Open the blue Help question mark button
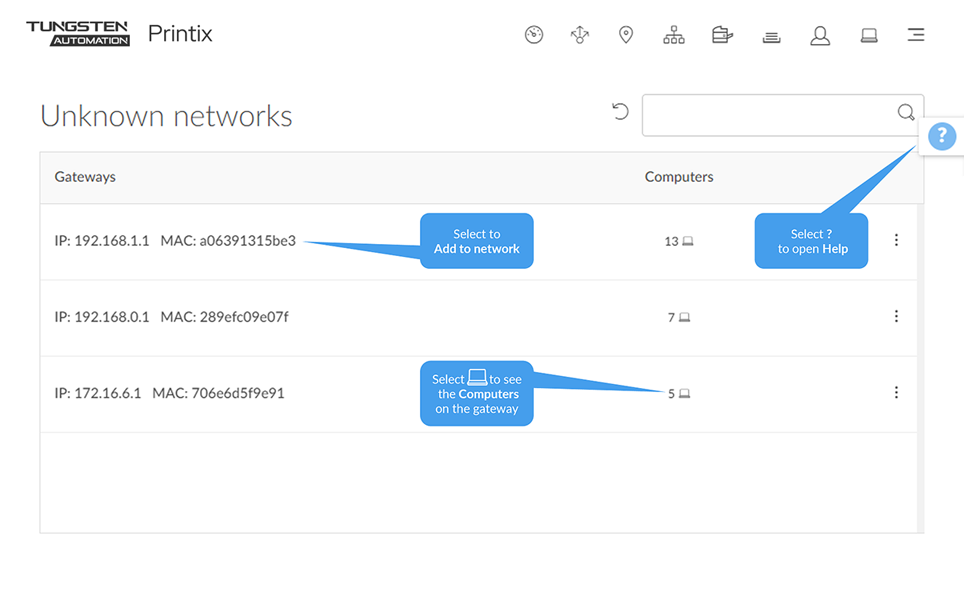964x593 pixels. tap(941, 136)
